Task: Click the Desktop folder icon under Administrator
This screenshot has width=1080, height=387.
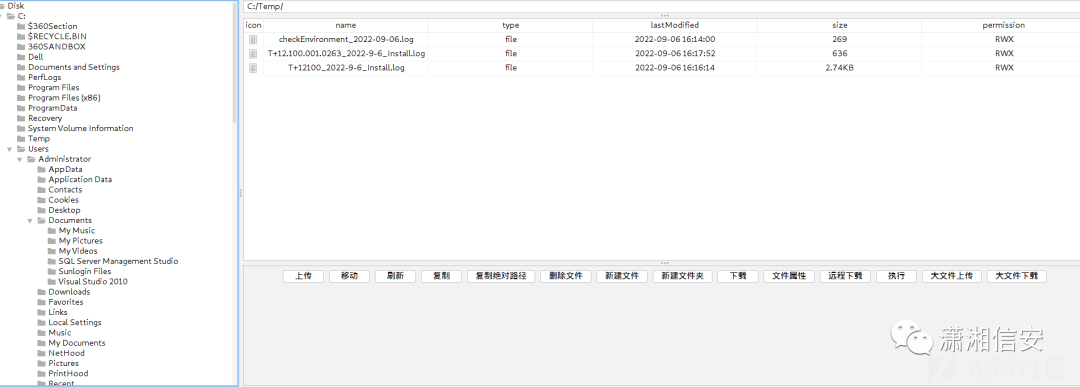Action: 41,210
